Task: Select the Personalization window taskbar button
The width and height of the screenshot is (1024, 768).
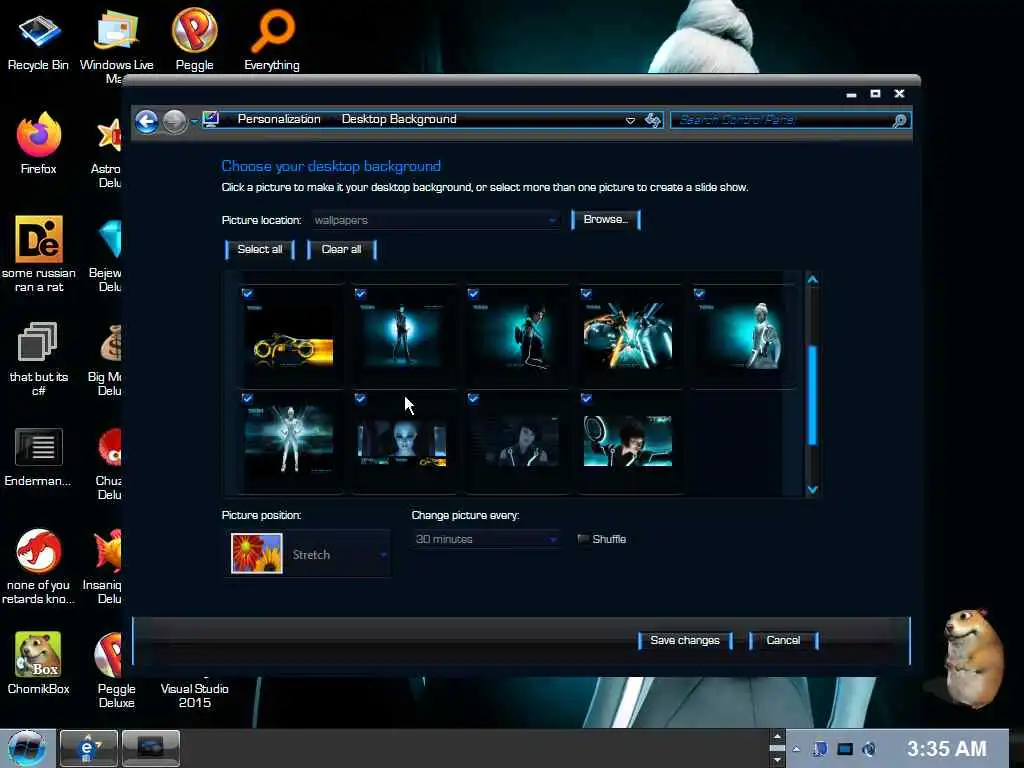Action: tap(150, 748)
